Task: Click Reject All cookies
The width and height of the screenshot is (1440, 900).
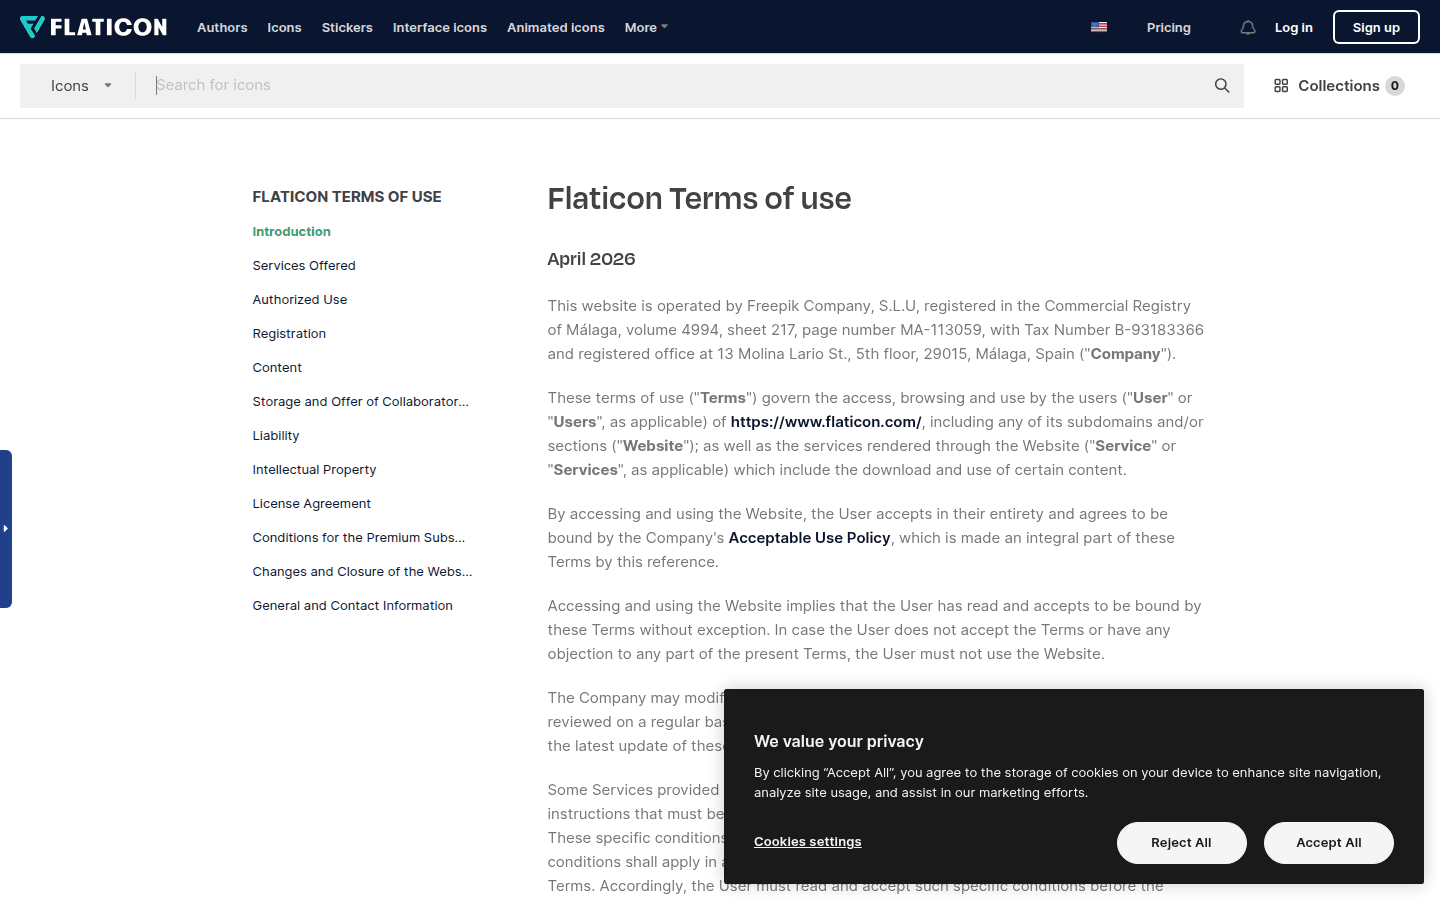Action: [1181, 843]
